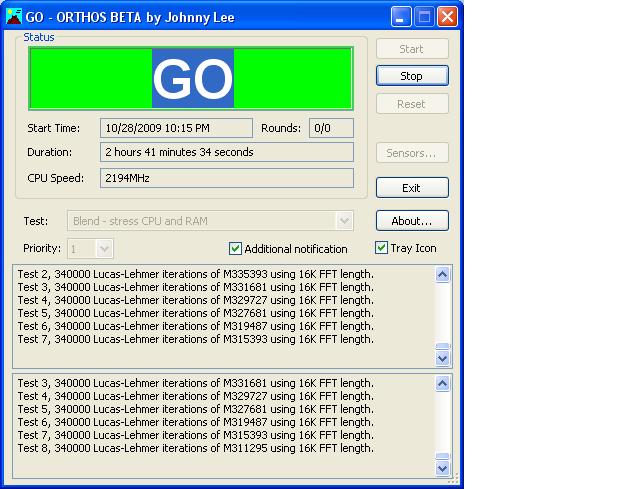Click scrollbar thumb in first log pane
Screen dimensions: 640x489
(442, 346)
